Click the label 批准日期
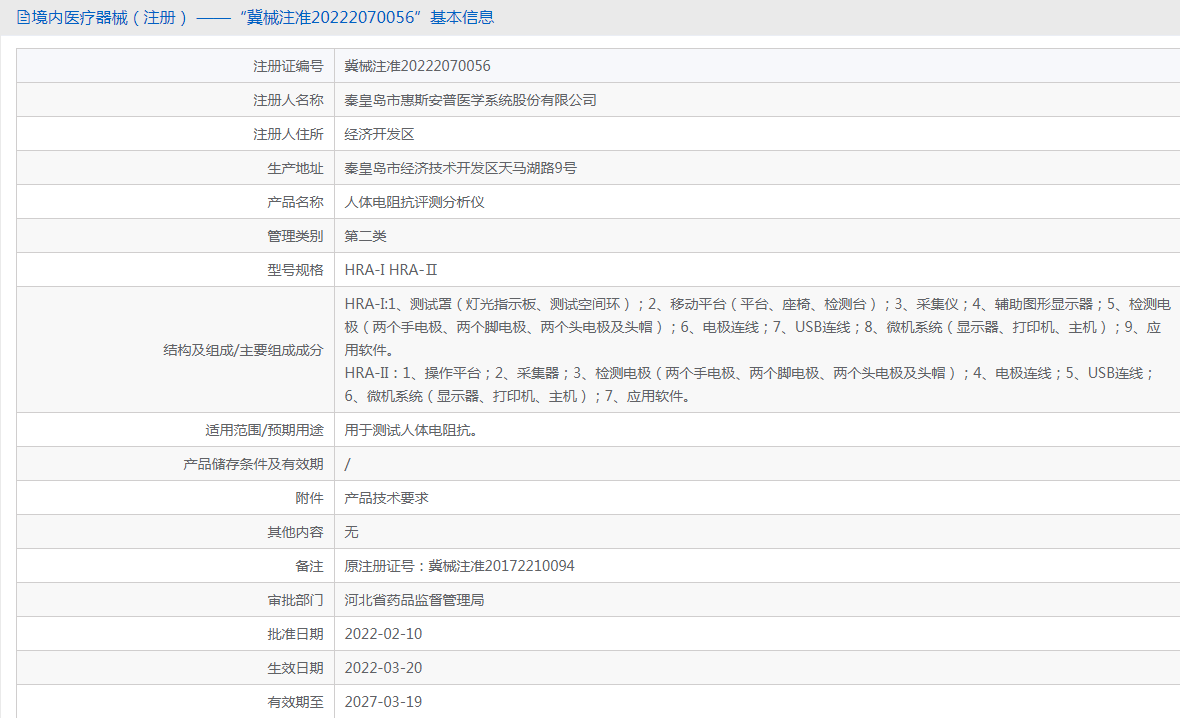Viewport: 1180px width, 718px height. point(295,634)
